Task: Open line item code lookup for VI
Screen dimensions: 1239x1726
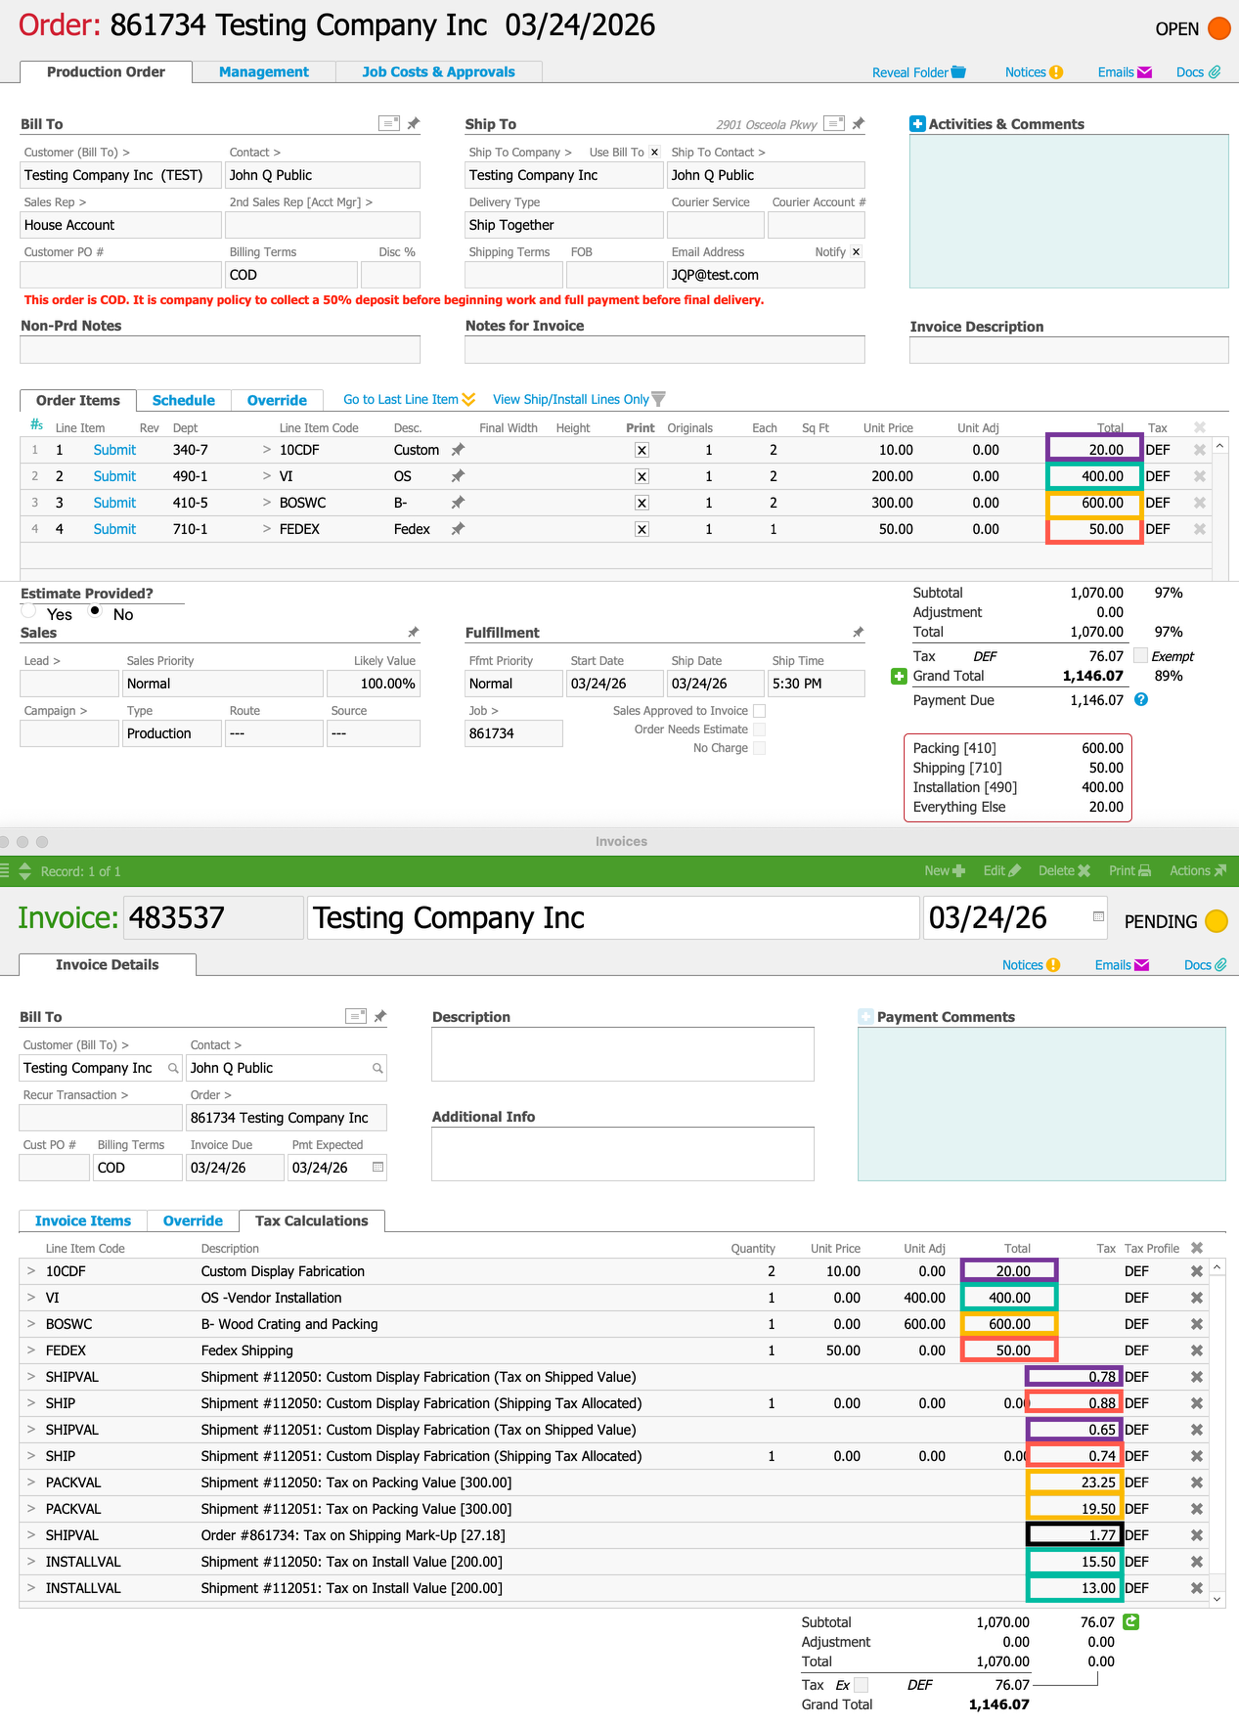Action: [x=267, y=476]
